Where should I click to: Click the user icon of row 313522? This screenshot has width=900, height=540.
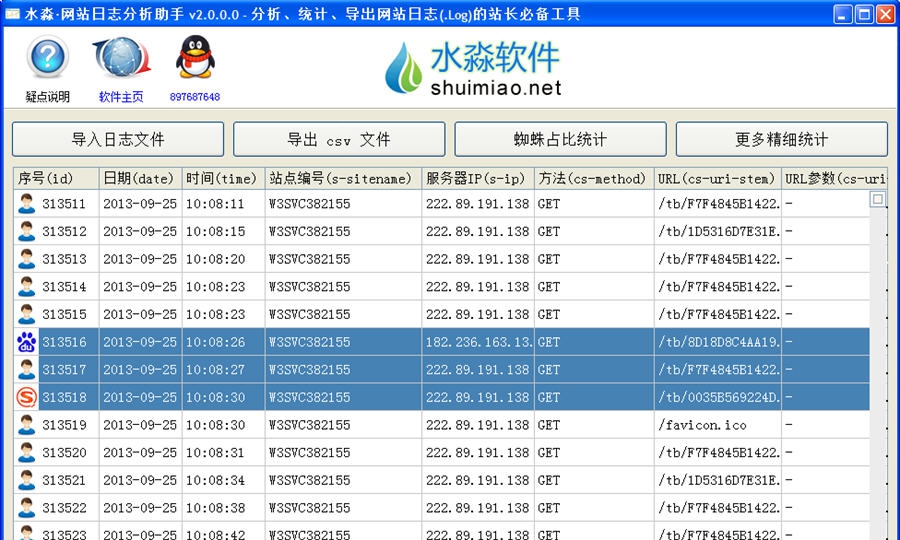coord(26,507)
